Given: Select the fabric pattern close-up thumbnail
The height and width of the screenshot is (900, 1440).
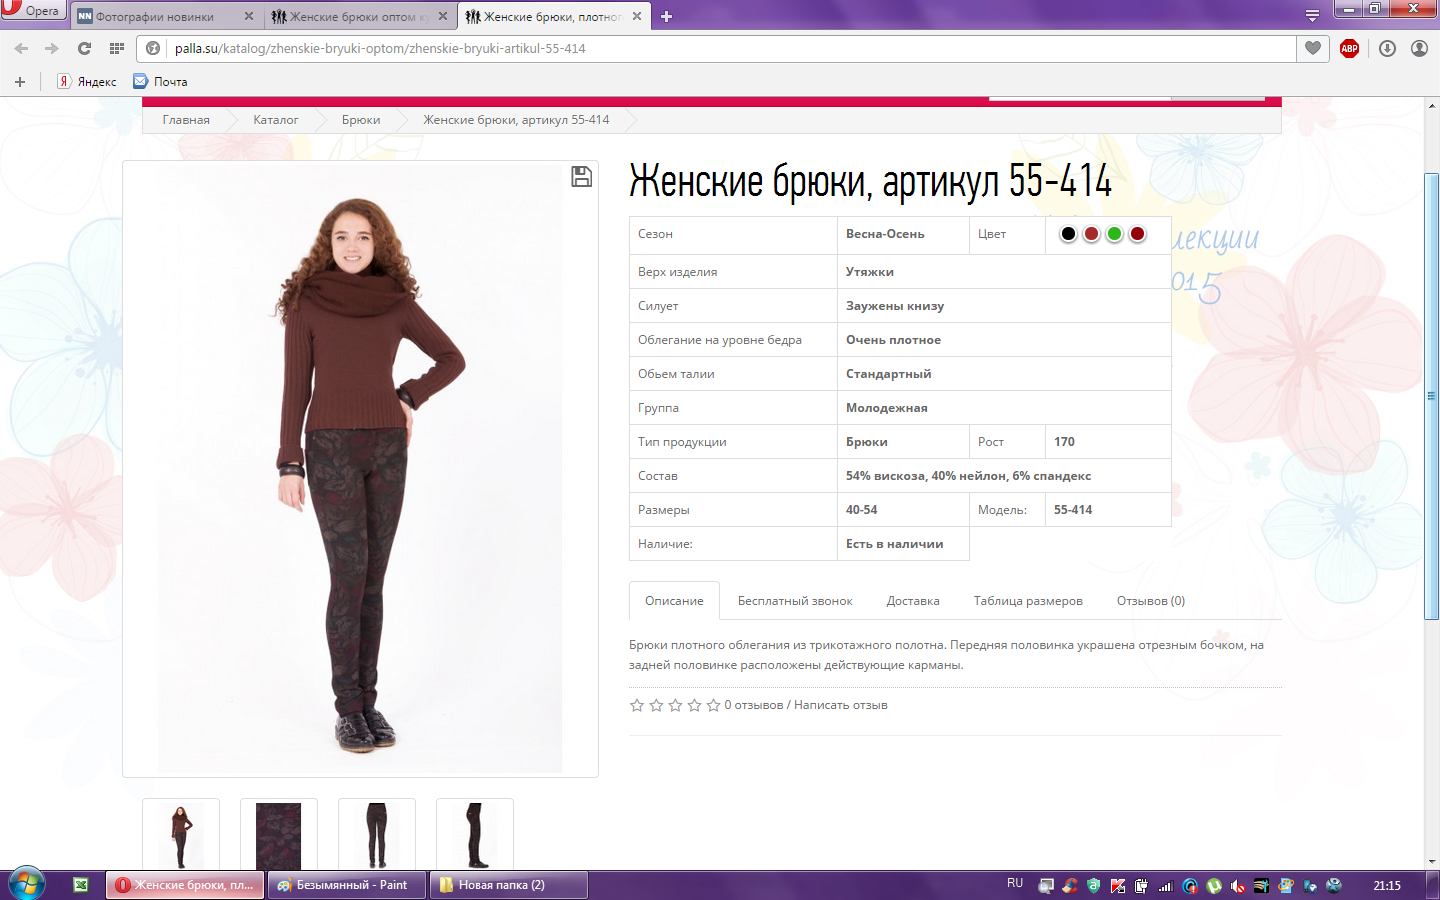Looking at the screenshot, I should point(279,834).
